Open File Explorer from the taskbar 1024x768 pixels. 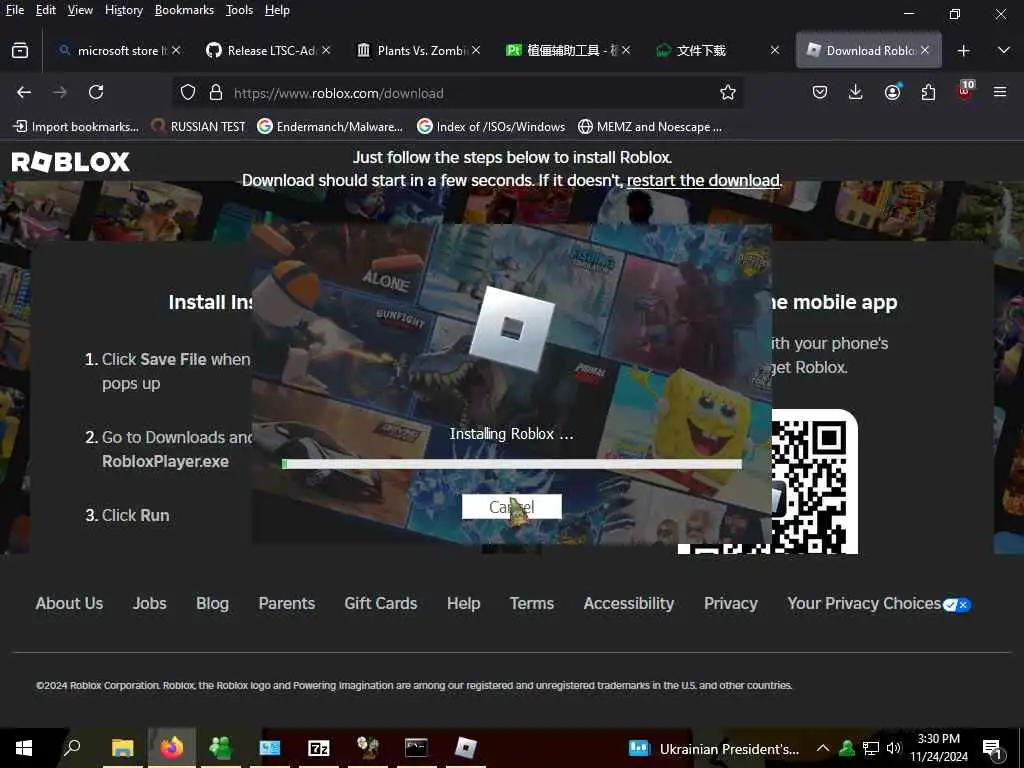click(122, 748)
